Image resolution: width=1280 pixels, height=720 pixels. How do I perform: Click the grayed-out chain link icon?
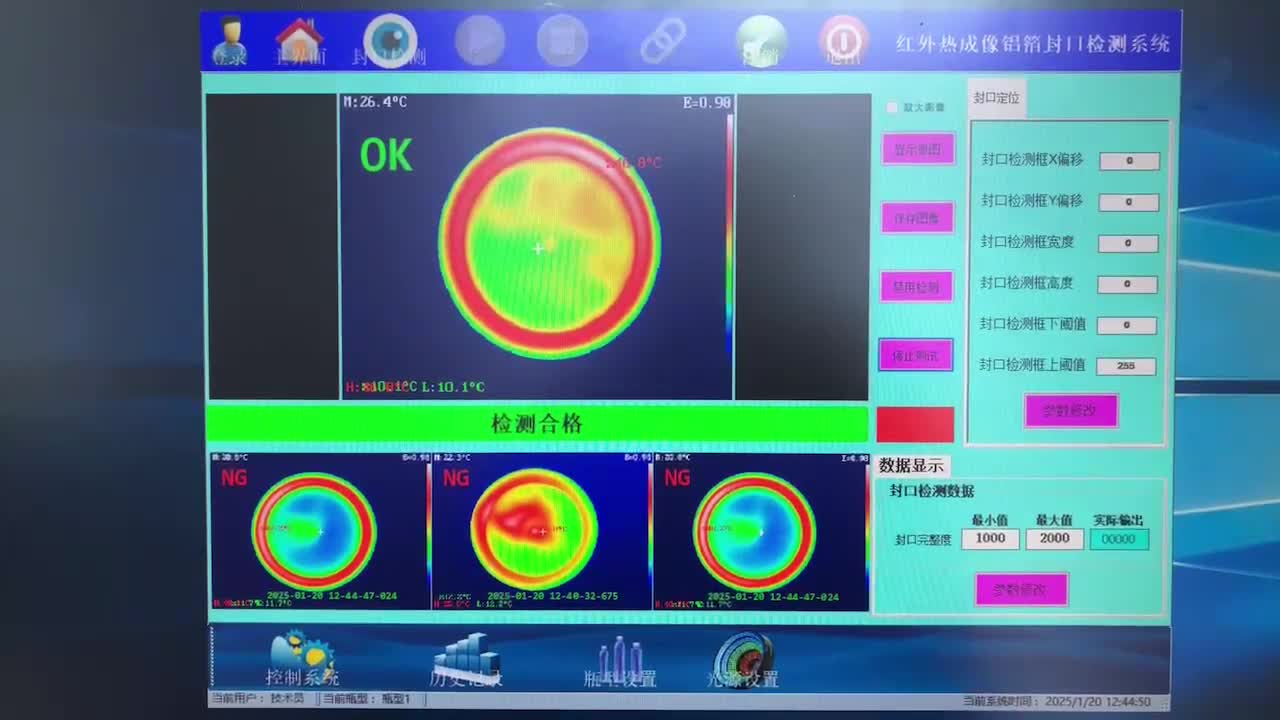pyautogui.click(x=662, y=41)
